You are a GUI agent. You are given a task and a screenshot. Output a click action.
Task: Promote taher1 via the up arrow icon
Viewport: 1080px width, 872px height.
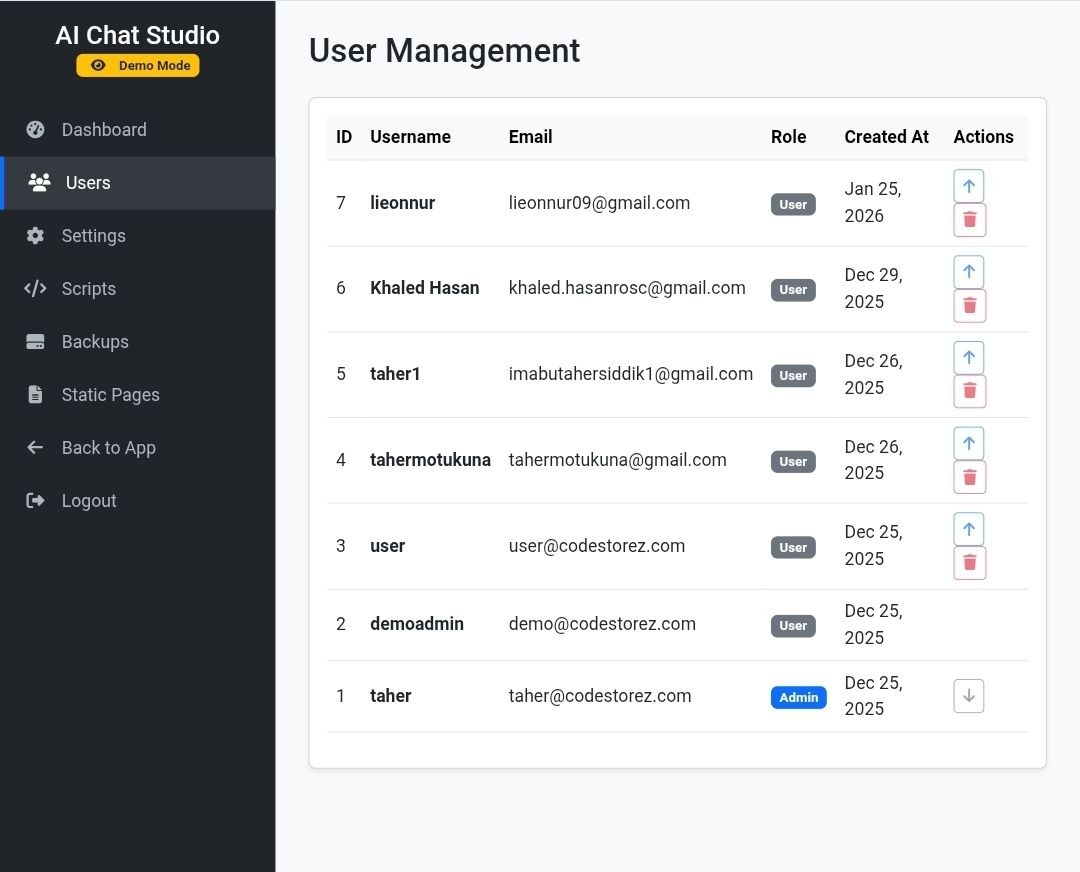coord(969,358)
